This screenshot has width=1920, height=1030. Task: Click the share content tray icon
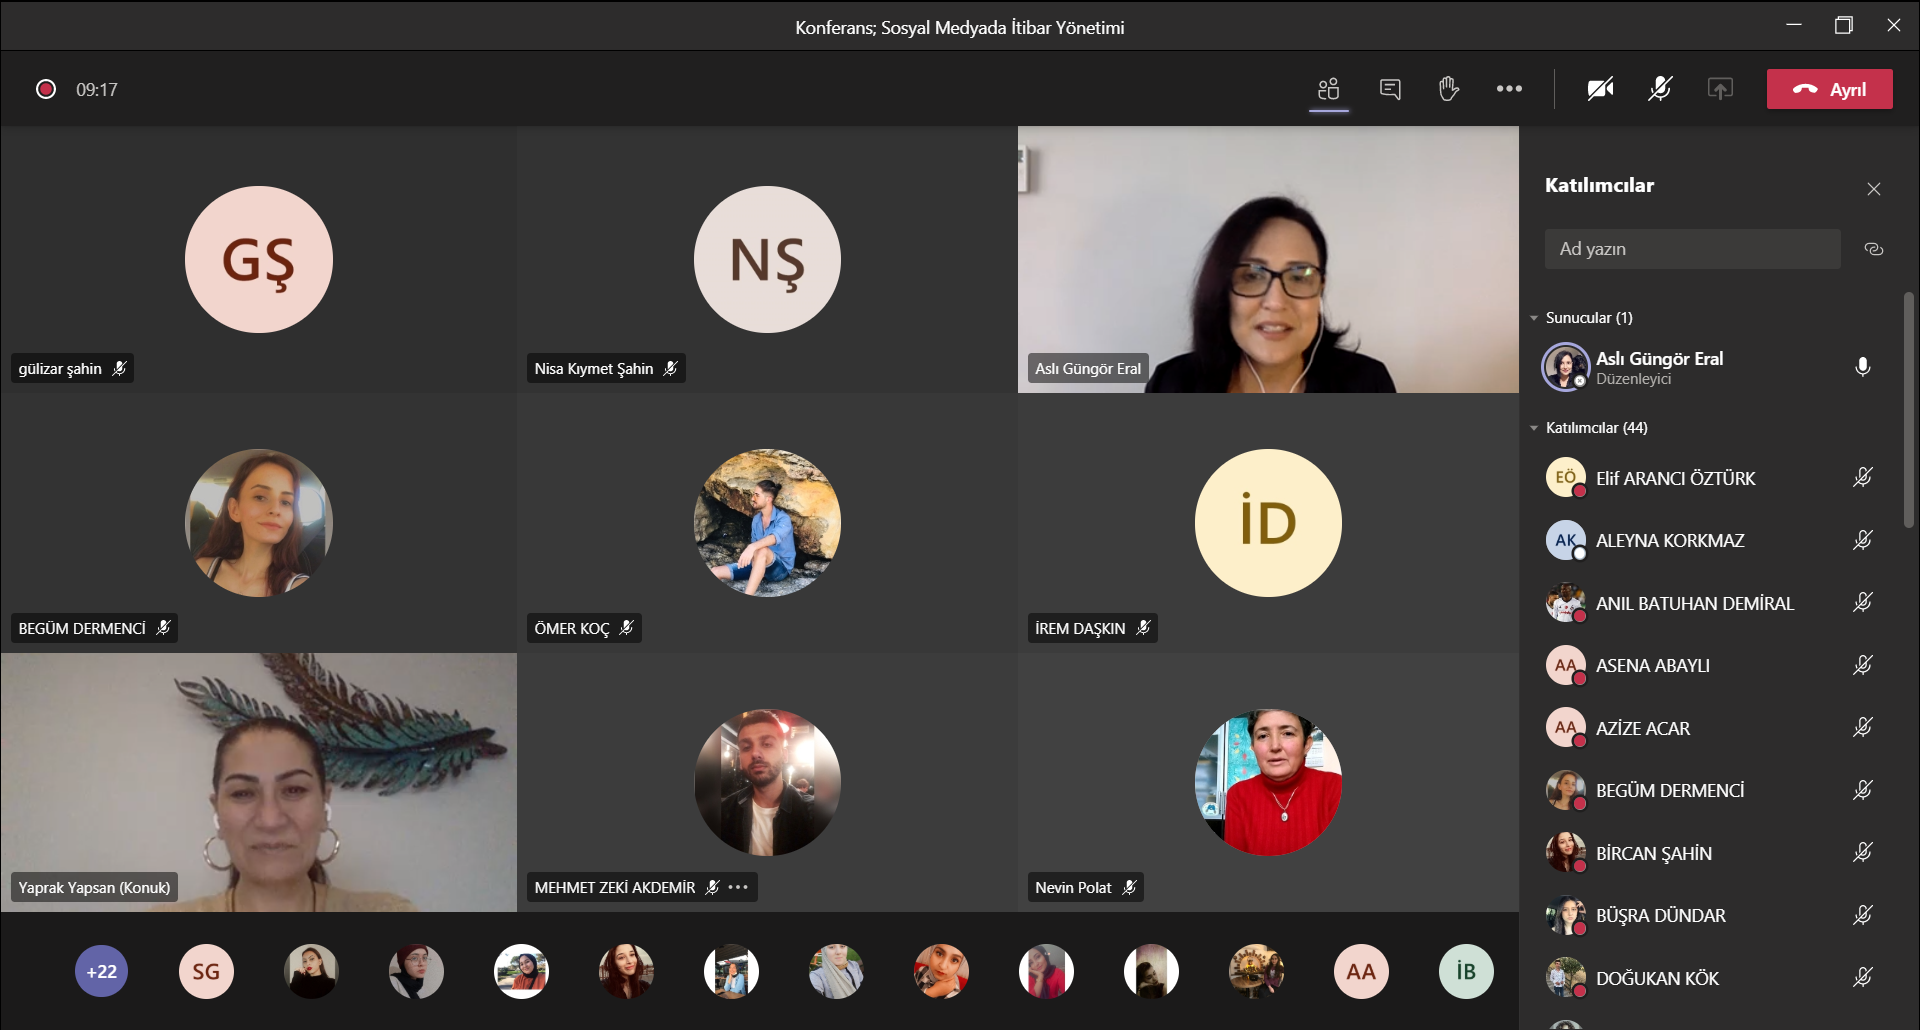1720,89
